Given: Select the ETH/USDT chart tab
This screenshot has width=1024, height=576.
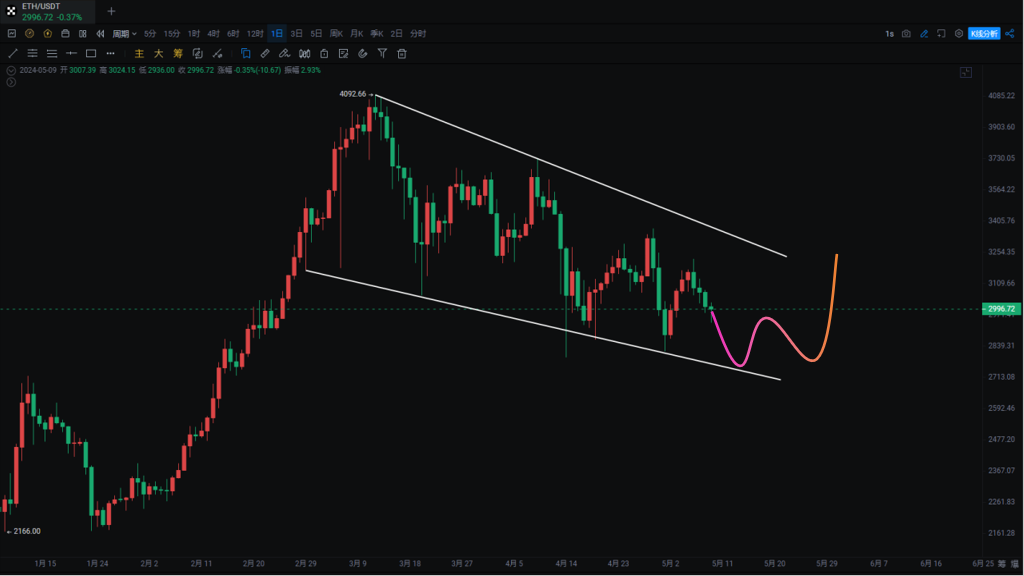Looking at the screenshot, I should coord(48,12).
